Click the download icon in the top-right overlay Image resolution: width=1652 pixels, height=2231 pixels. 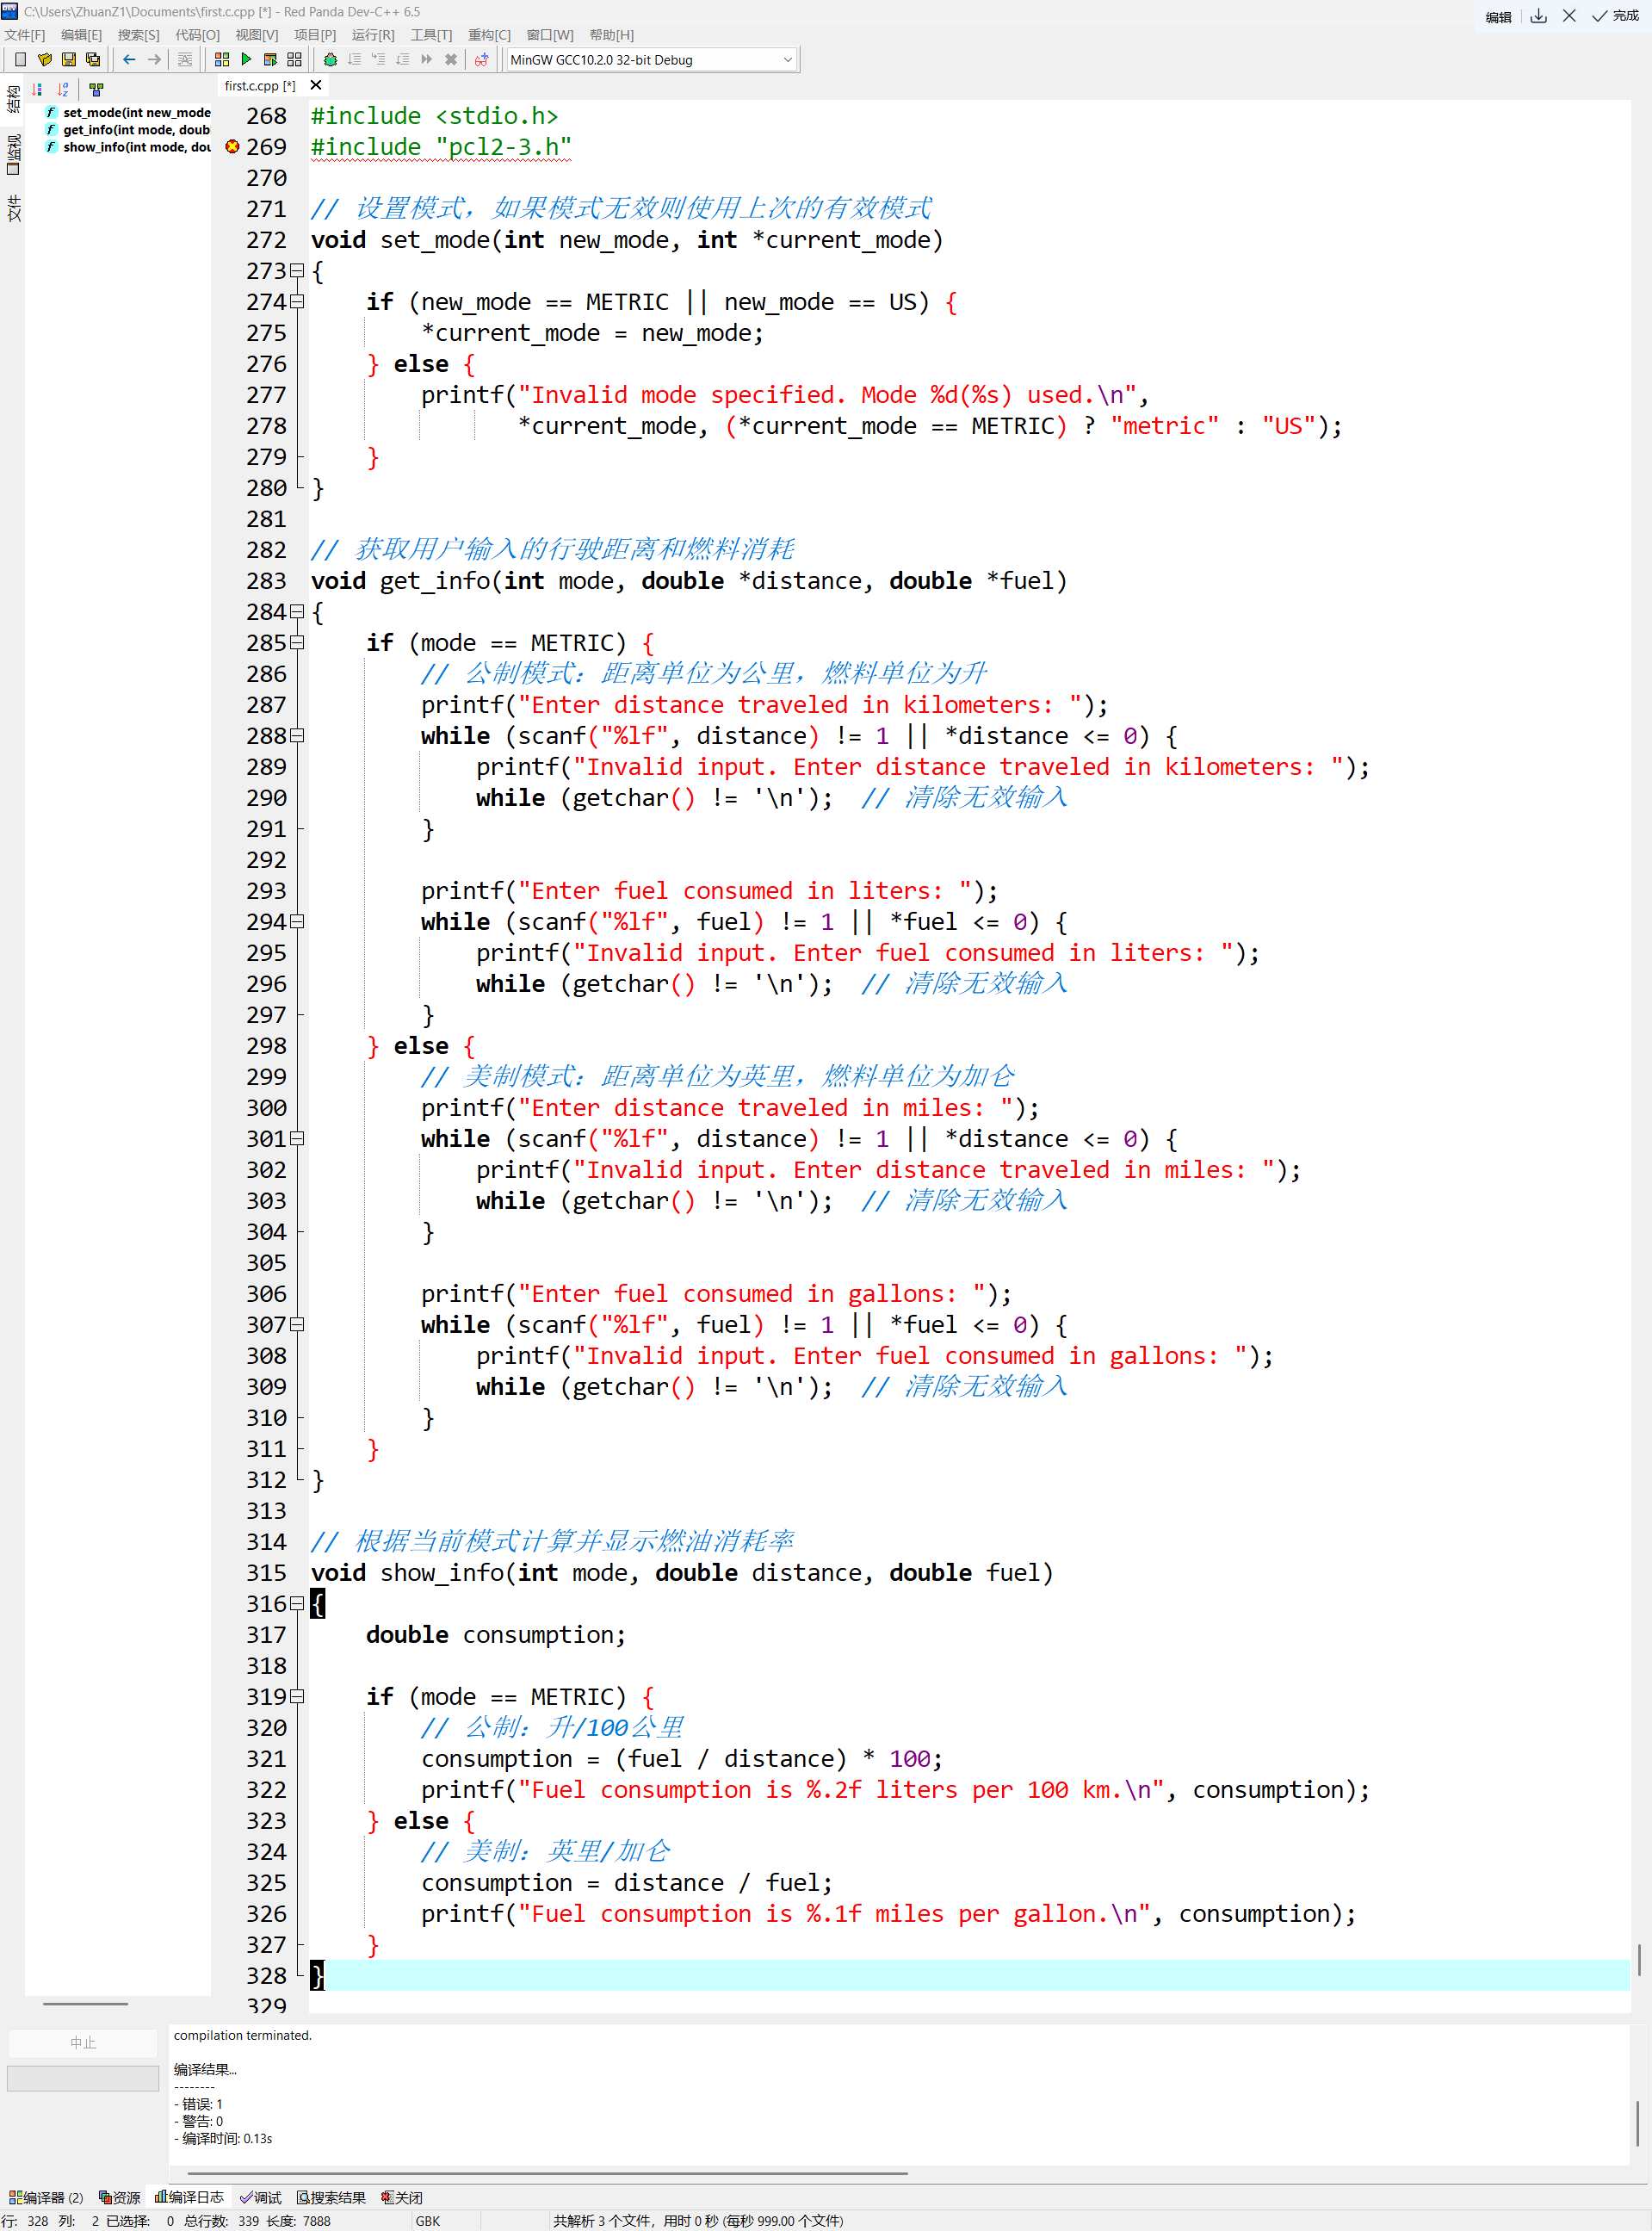pyautogui.click(x=1539, y=16)
